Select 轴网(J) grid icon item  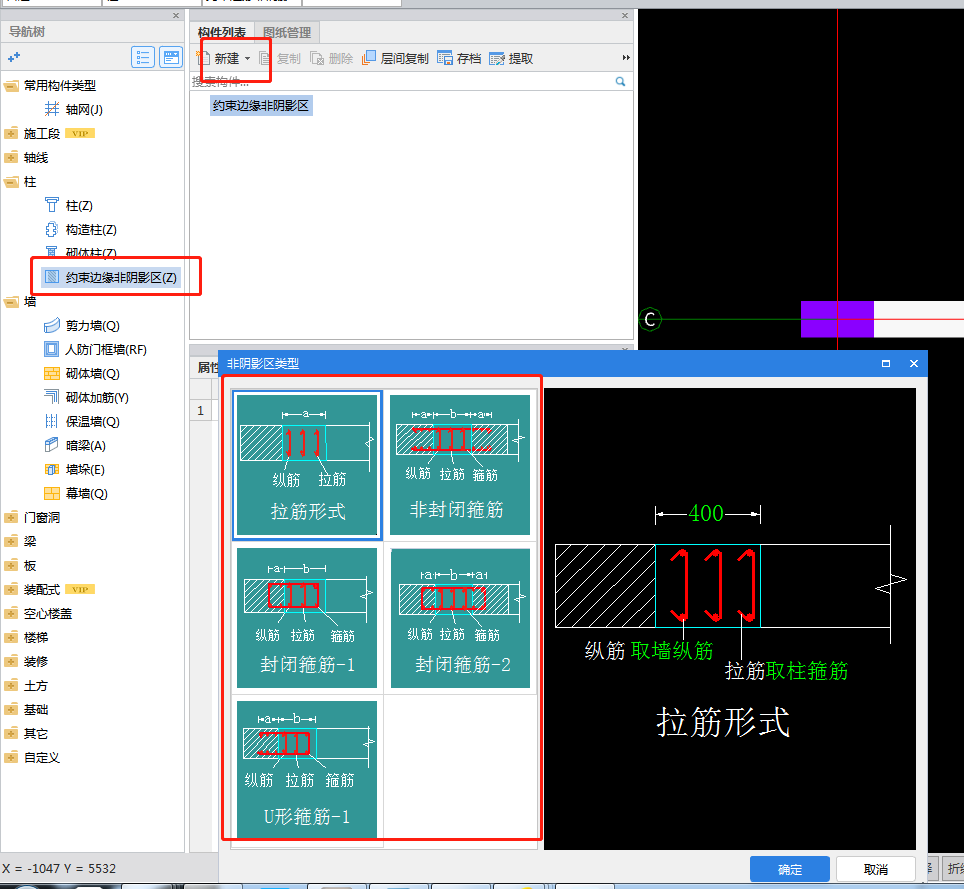[74, 109]
